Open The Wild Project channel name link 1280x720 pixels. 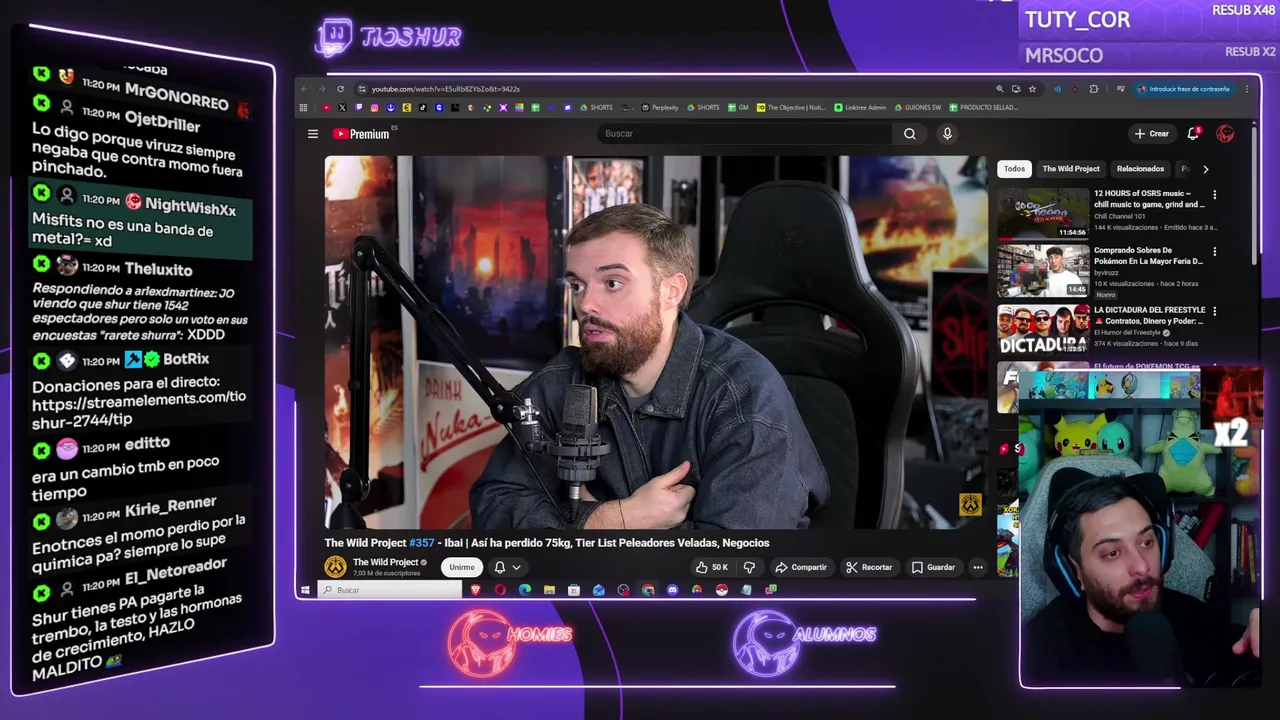click(x=385, y=563)
